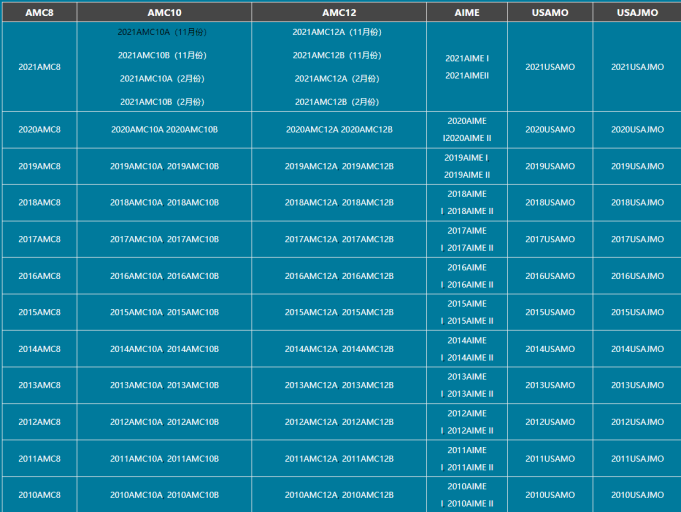Open 2021AMC10A (2月份) link

162,79
